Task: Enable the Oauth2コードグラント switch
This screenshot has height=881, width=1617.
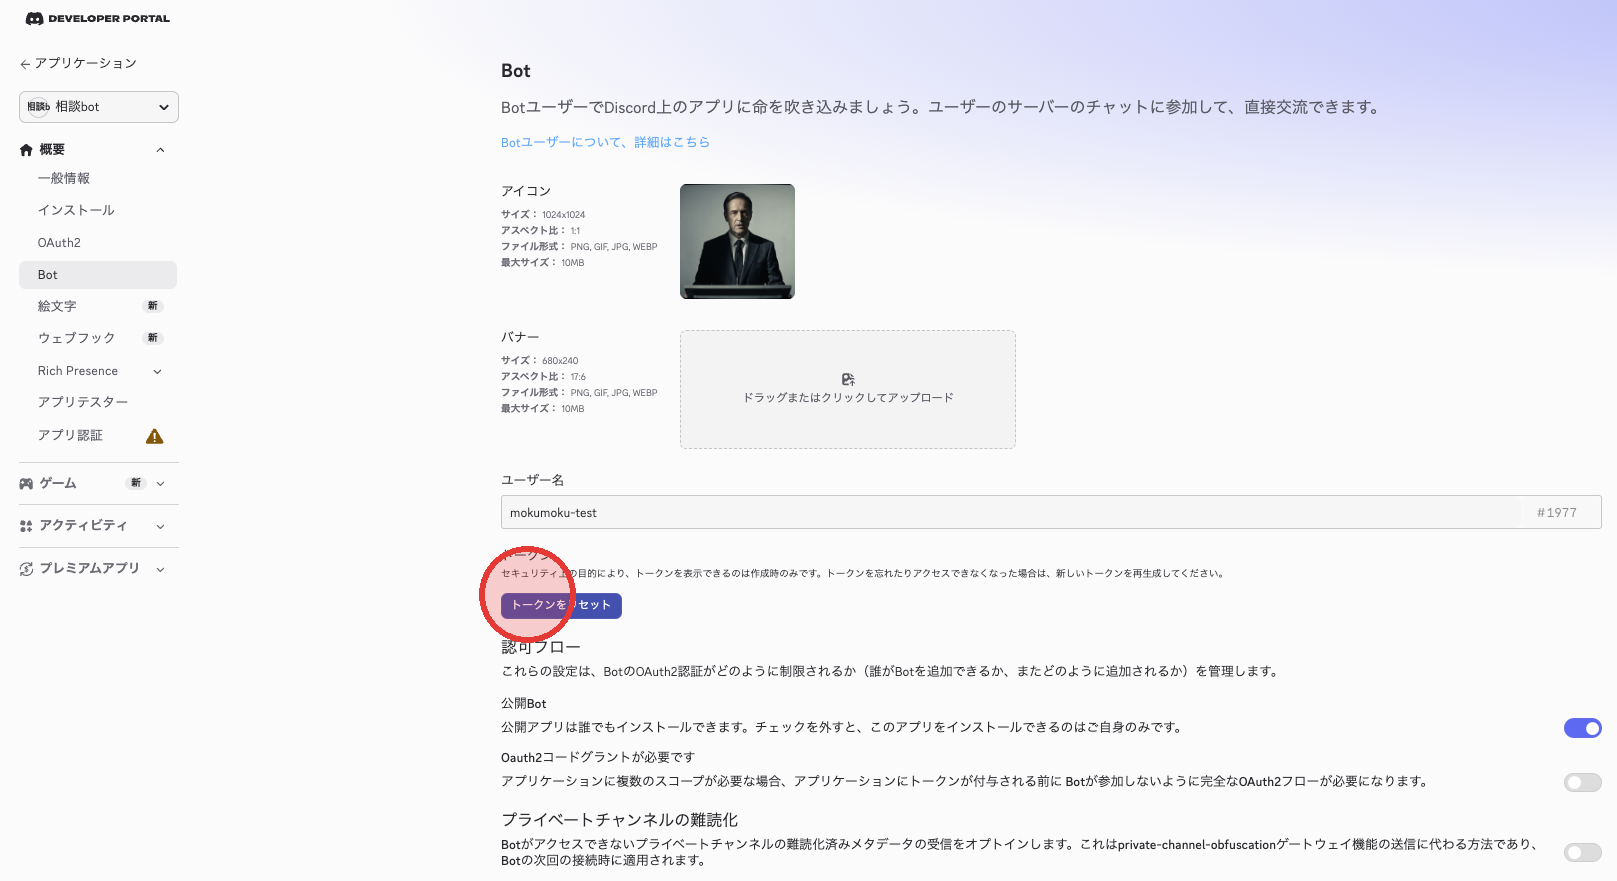Action: [1583, 782]
